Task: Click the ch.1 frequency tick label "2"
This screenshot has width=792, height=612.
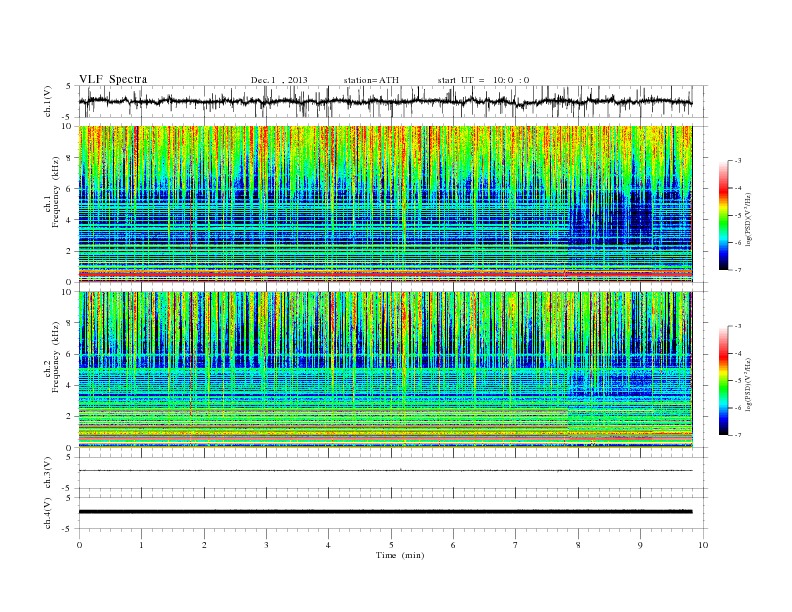Action: click(69, 251)
